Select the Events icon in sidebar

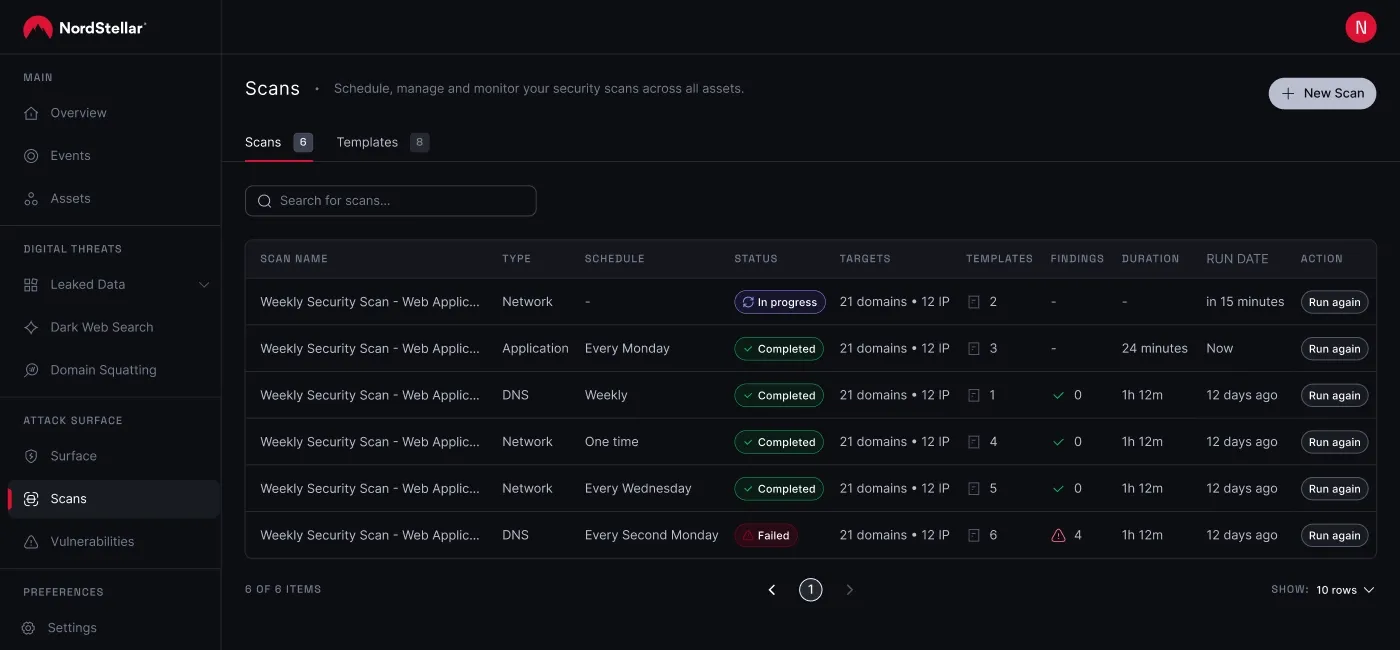[30, 155]
